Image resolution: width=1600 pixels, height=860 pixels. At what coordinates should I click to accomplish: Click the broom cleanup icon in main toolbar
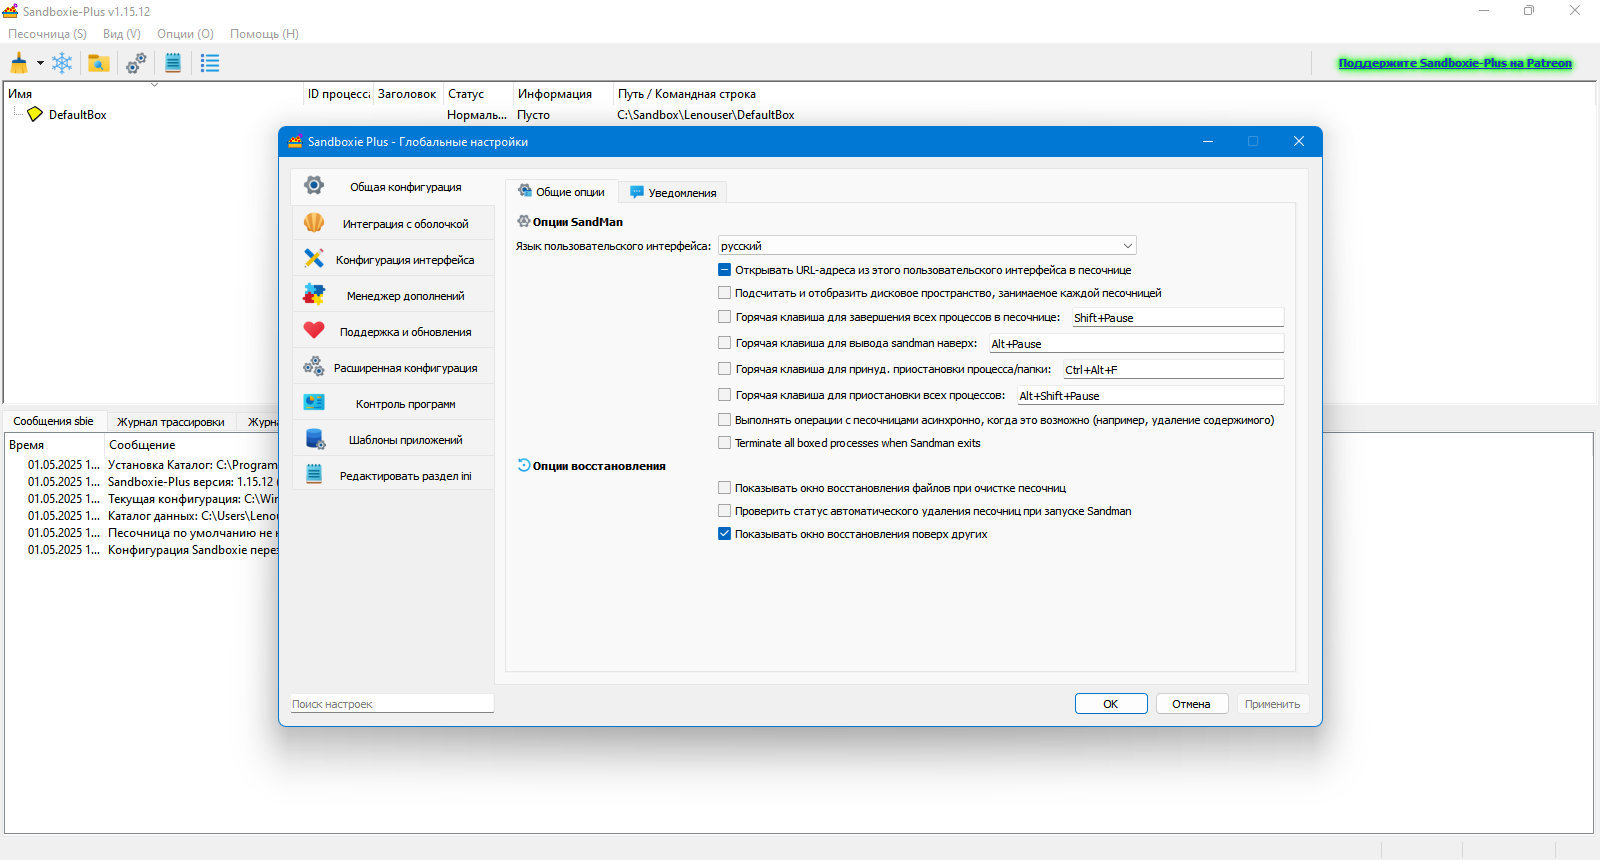point(19,63)
